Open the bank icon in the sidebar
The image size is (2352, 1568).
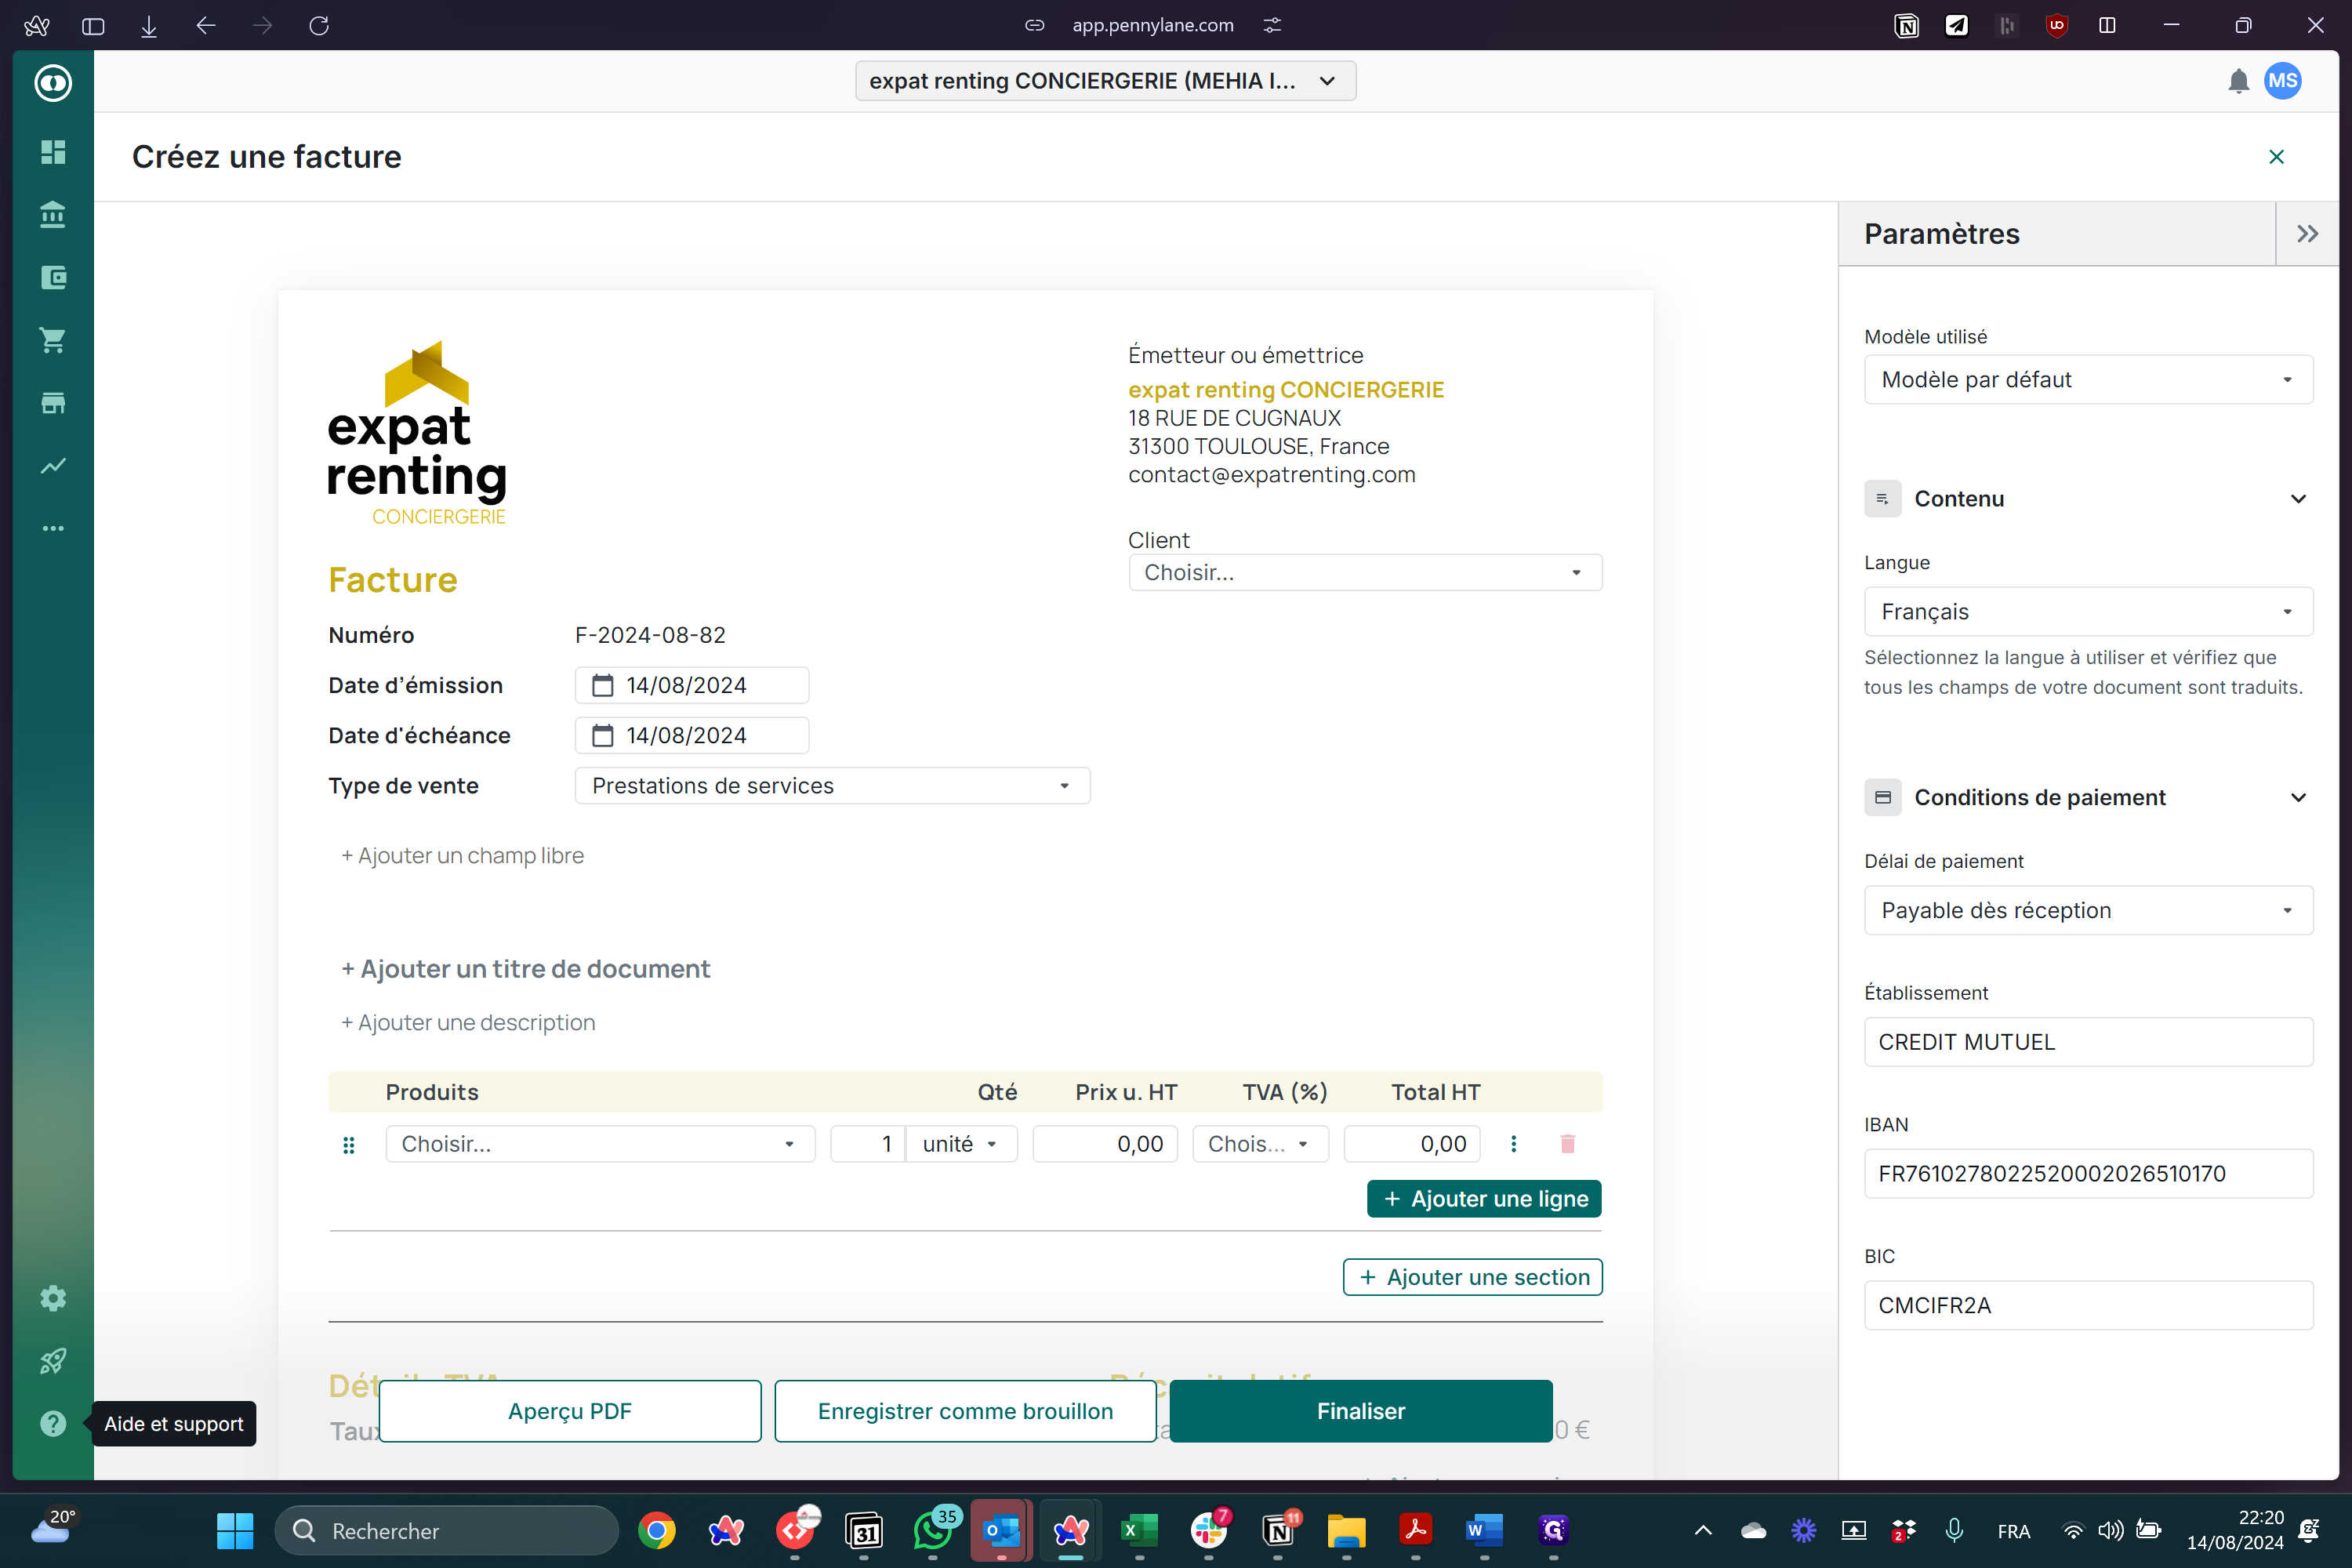coord(53,215)
